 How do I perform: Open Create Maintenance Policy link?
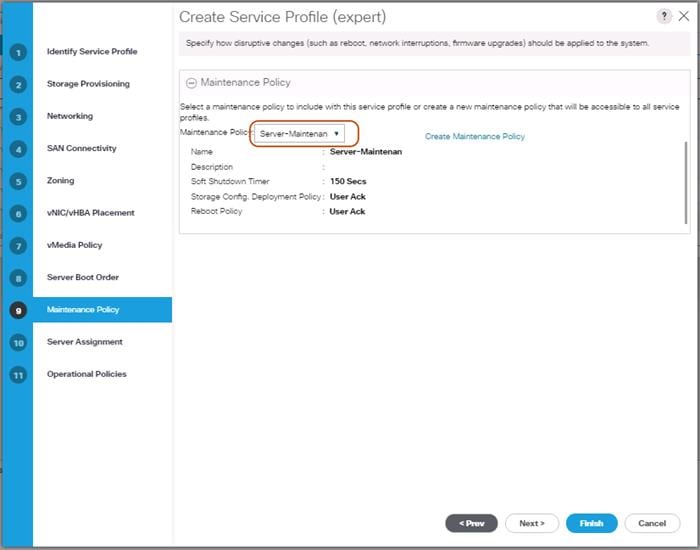coord(474,137)
